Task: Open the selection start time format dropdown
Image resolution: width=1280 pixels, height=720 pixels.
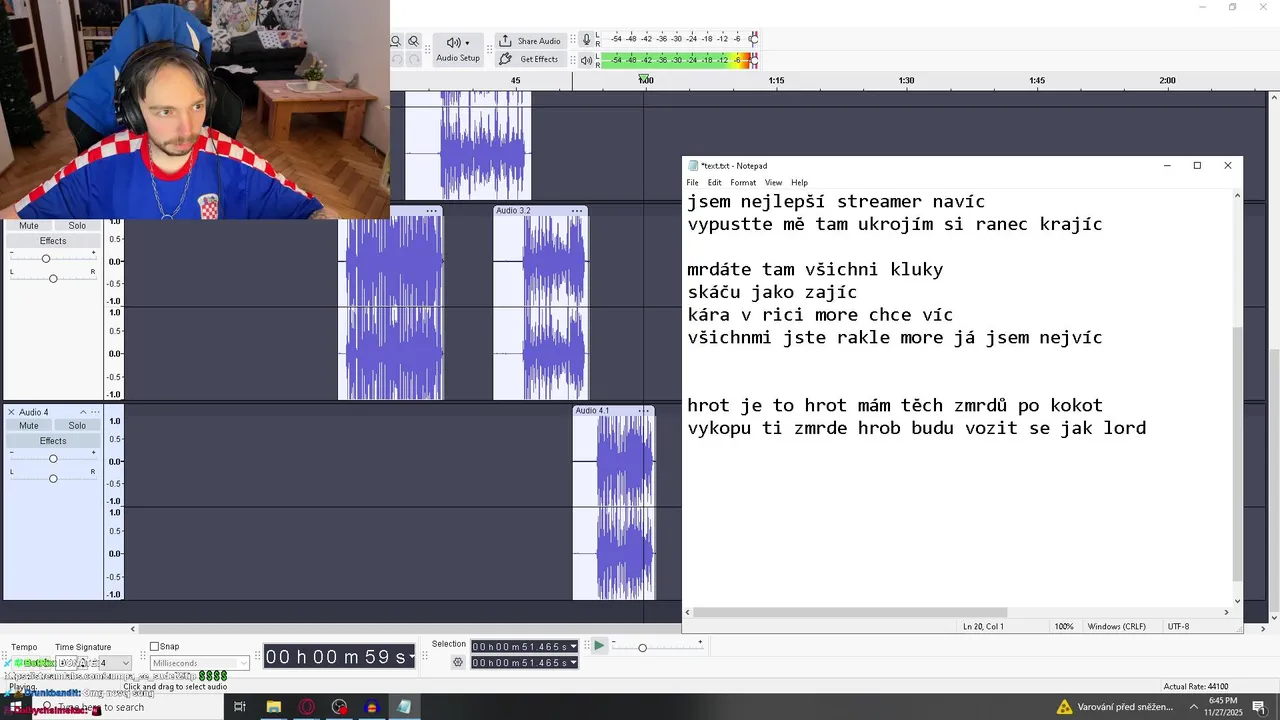Action: click(573, 647)
